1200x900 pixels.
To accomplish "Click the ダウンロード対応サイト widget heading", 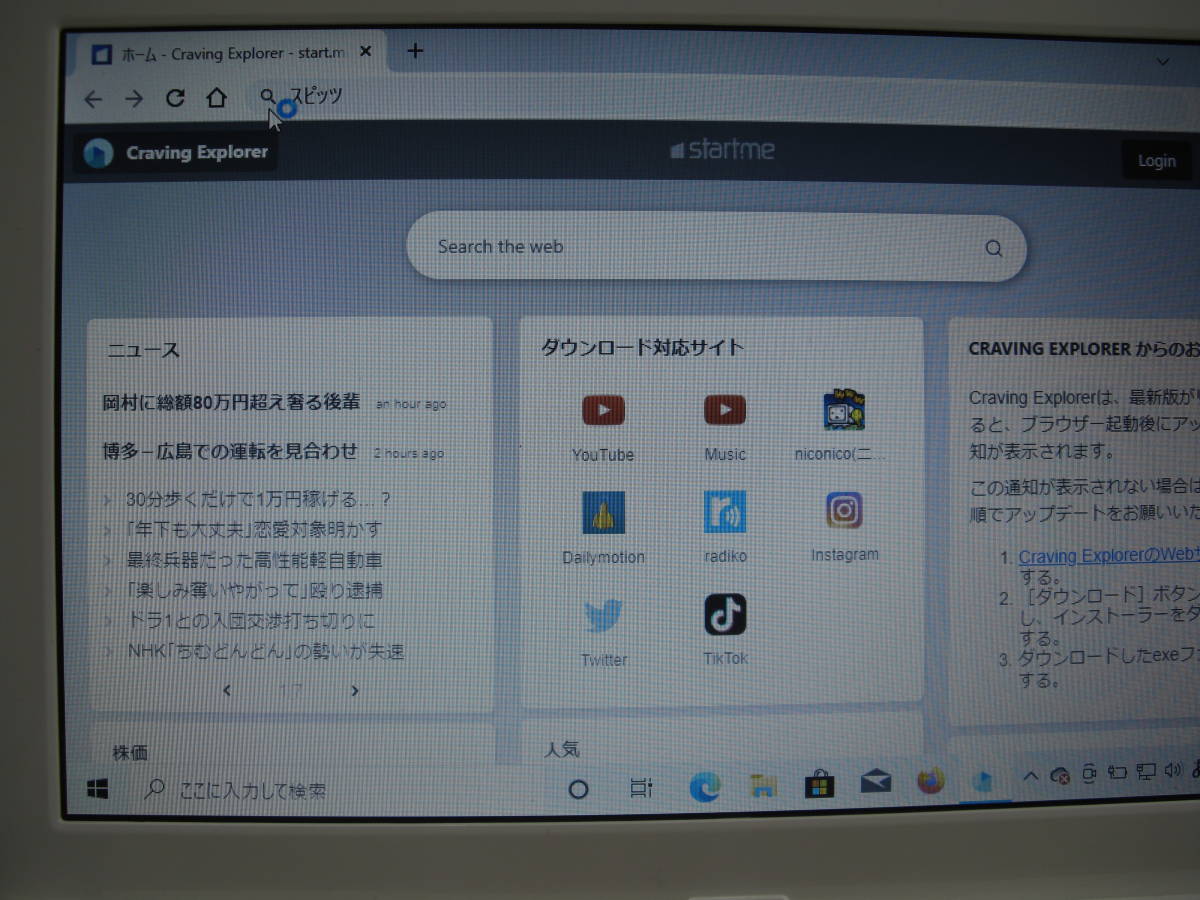I will tap(642, 348).
